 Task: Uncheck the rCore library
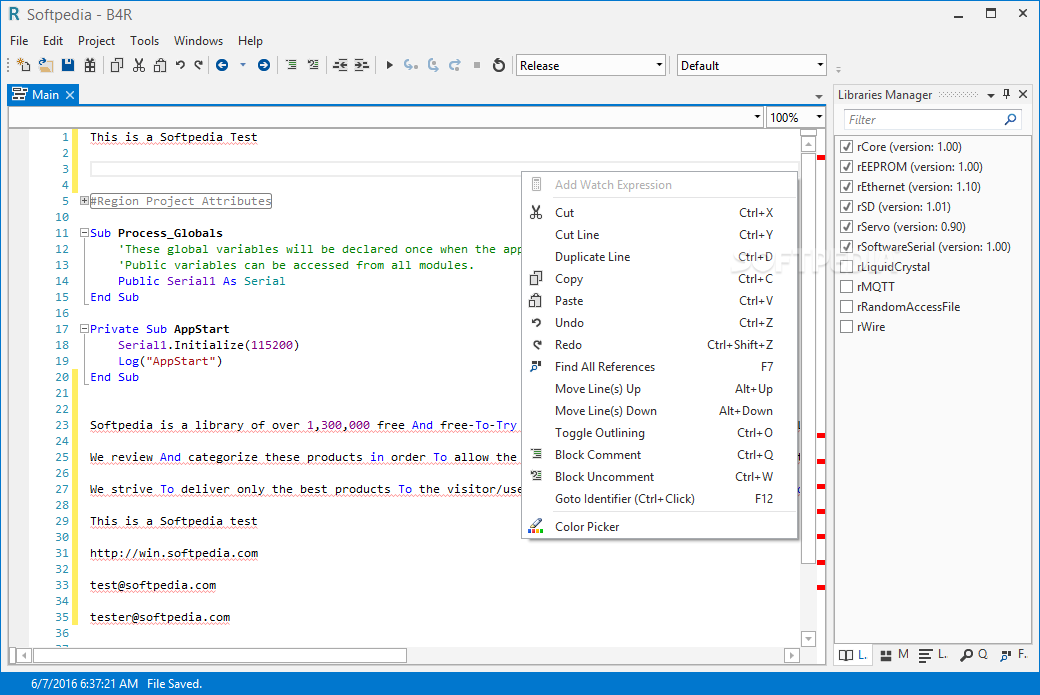click(846, 147)
